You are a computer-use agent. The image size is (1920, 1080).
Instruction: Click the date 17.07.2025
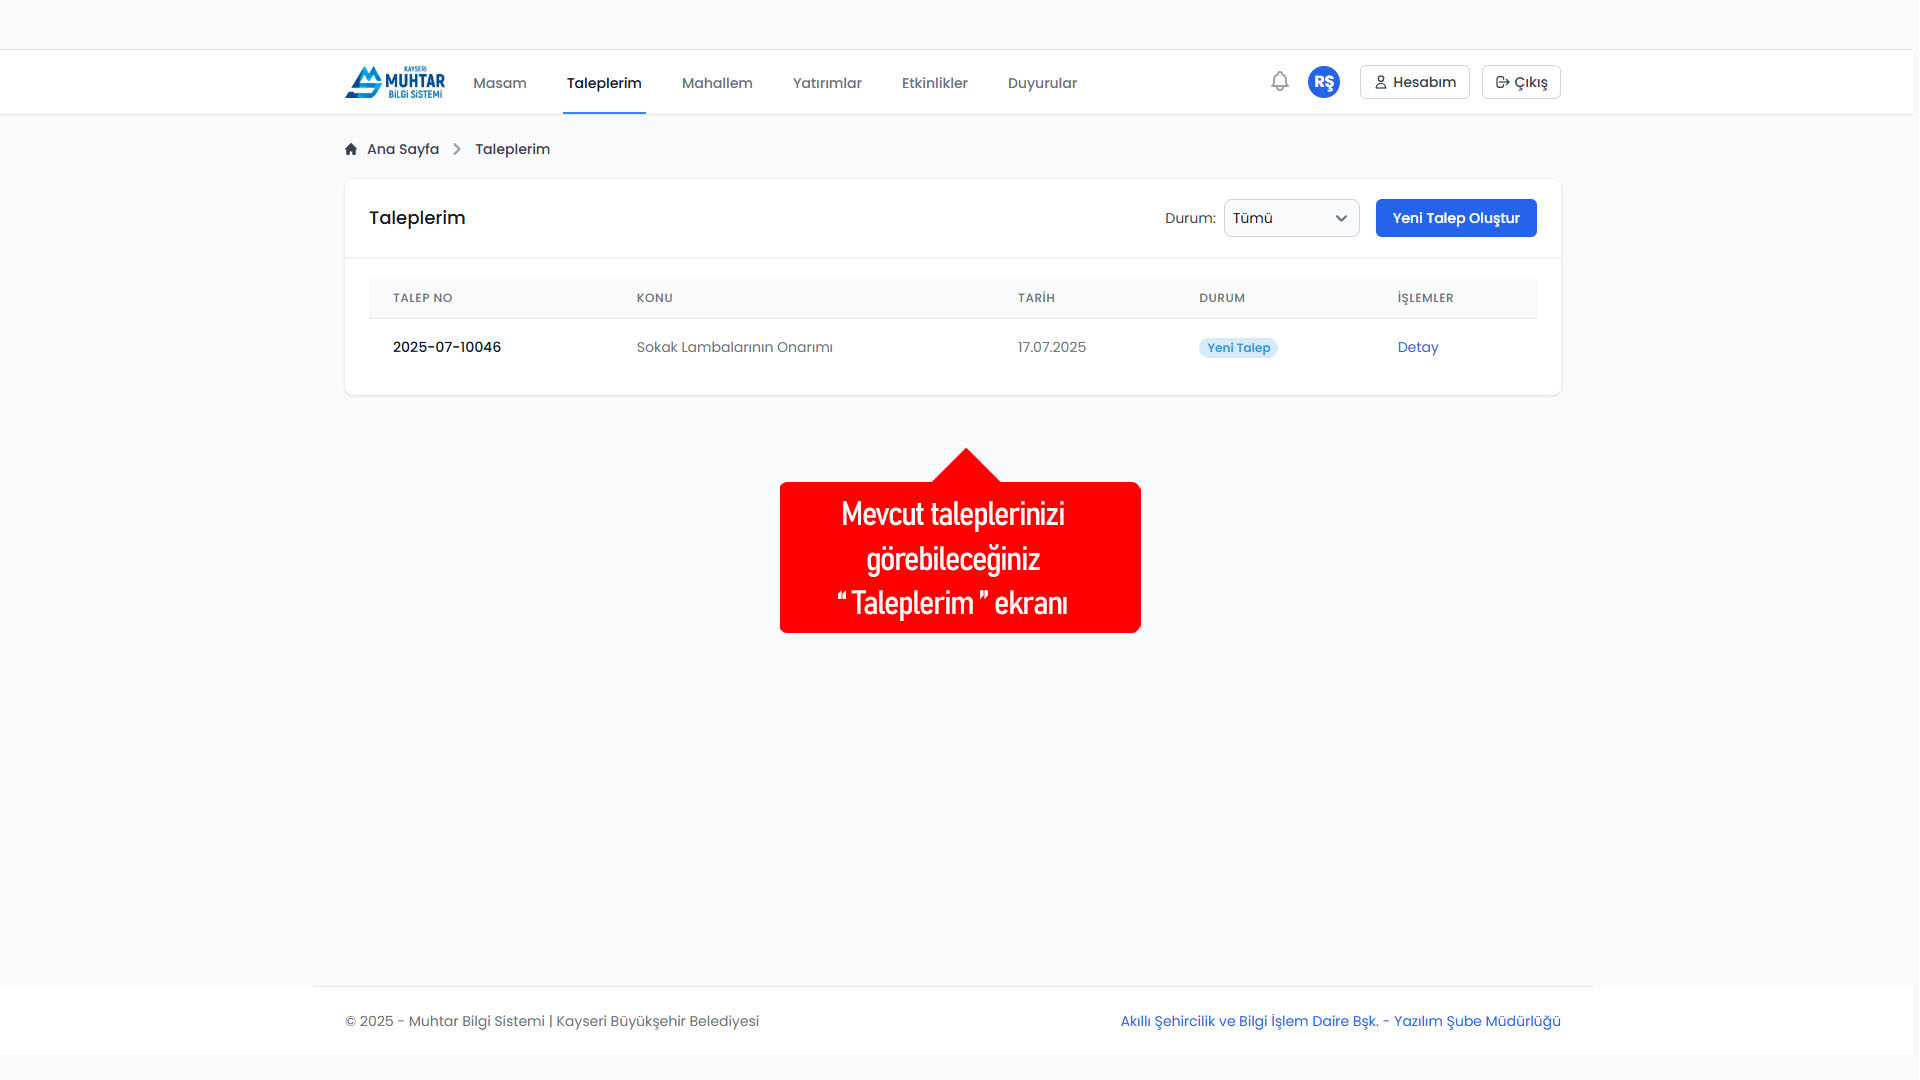[1052, 347]
